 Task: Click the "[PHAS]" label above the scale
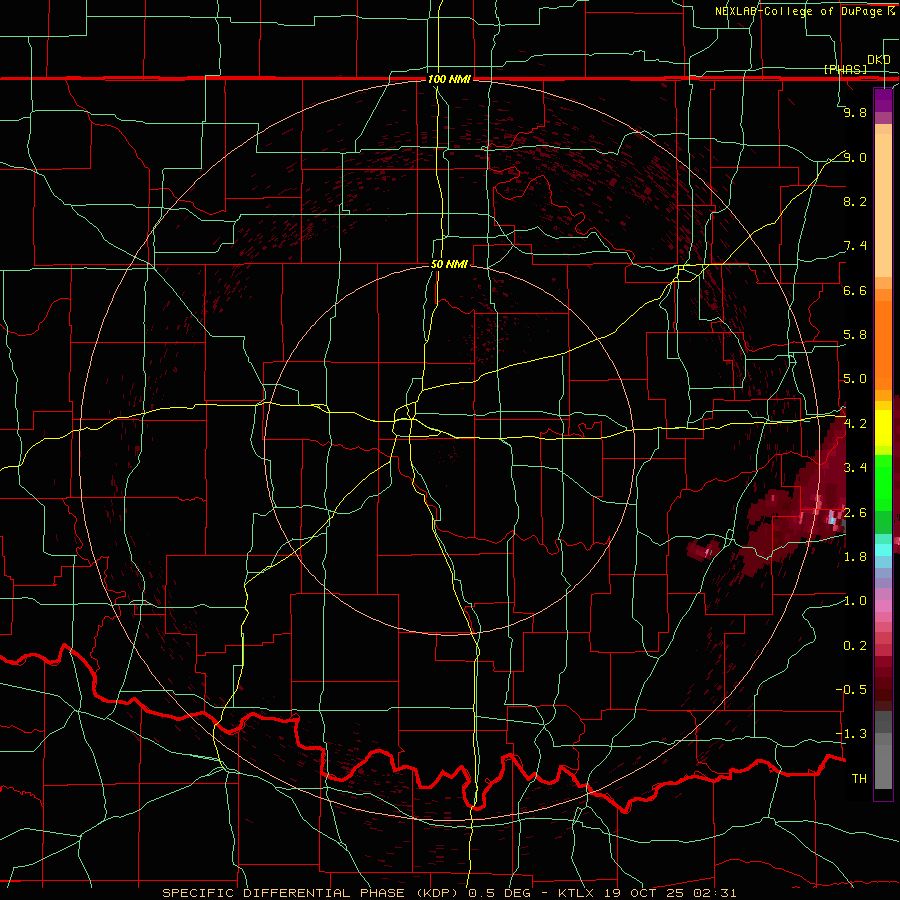[845, 69]
